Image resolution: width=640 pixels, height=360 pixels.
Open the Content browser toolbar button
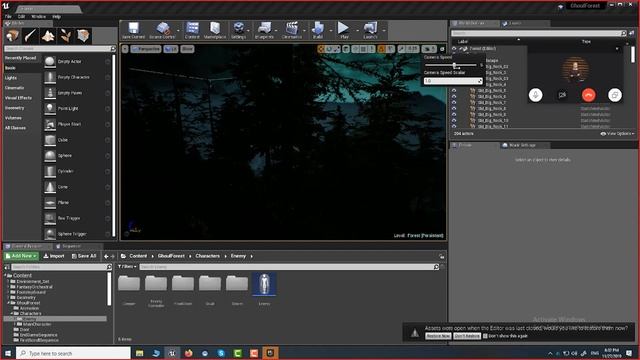[x=192, y=30]
